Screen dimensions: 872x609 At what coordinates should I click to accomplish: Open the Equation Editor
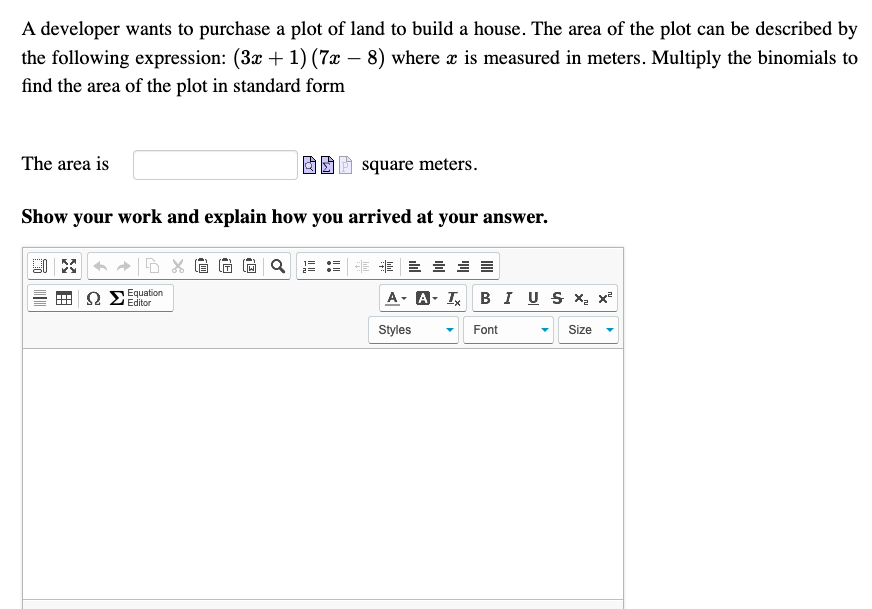tap(137, 298)
